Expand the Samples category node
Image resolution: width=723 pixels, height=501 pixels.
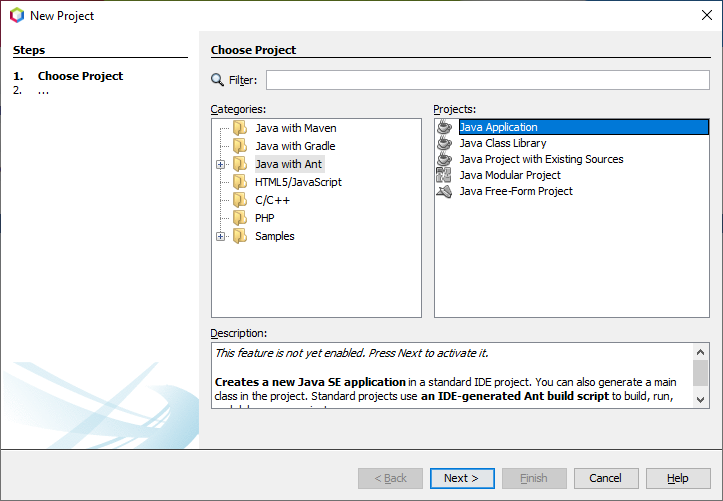(220, 236)
